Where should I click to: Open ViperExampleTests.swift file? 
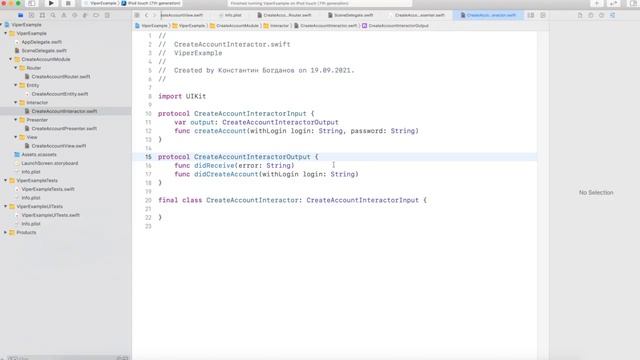48,189
